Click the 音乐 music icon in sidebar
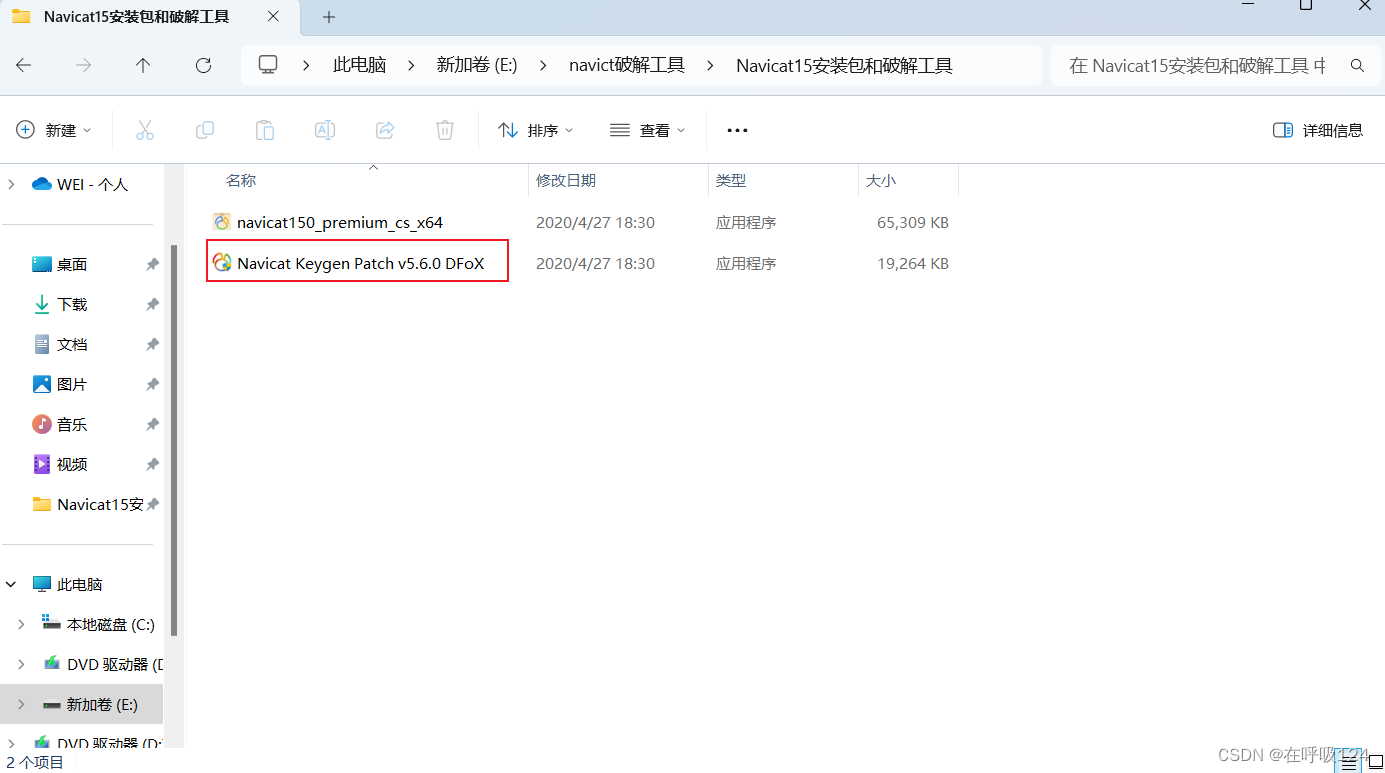This screenshot has width=1385, height=773. point(42,424)
